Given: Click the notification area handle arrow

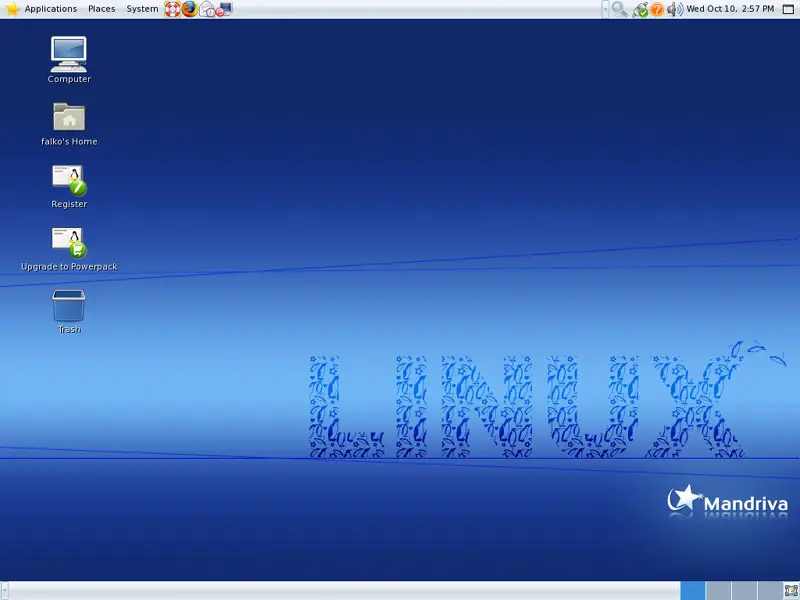Looking at the screenshot, I should [x=605, y=9].
